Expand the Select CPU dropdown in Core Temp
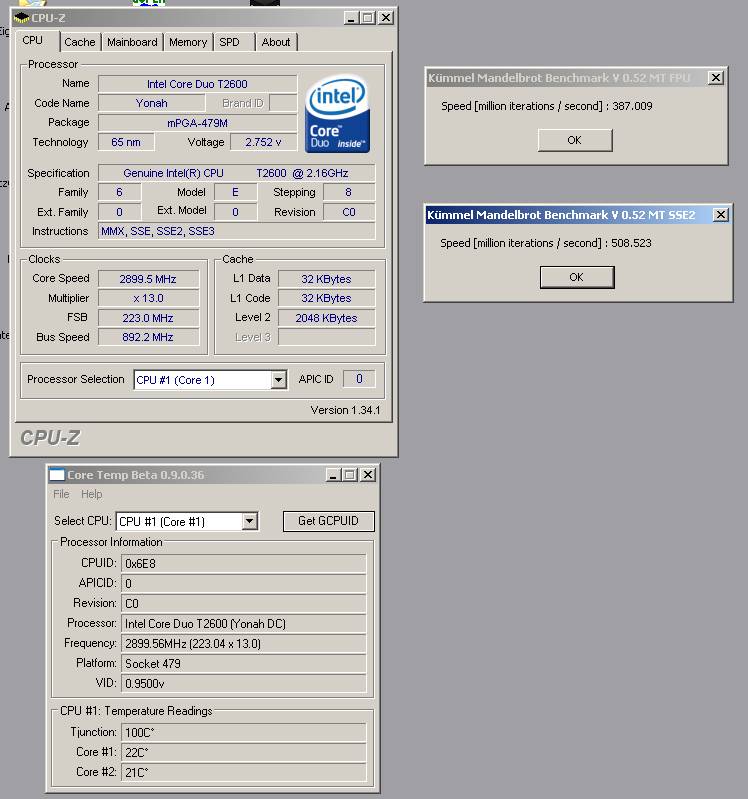 click(249, 521)
